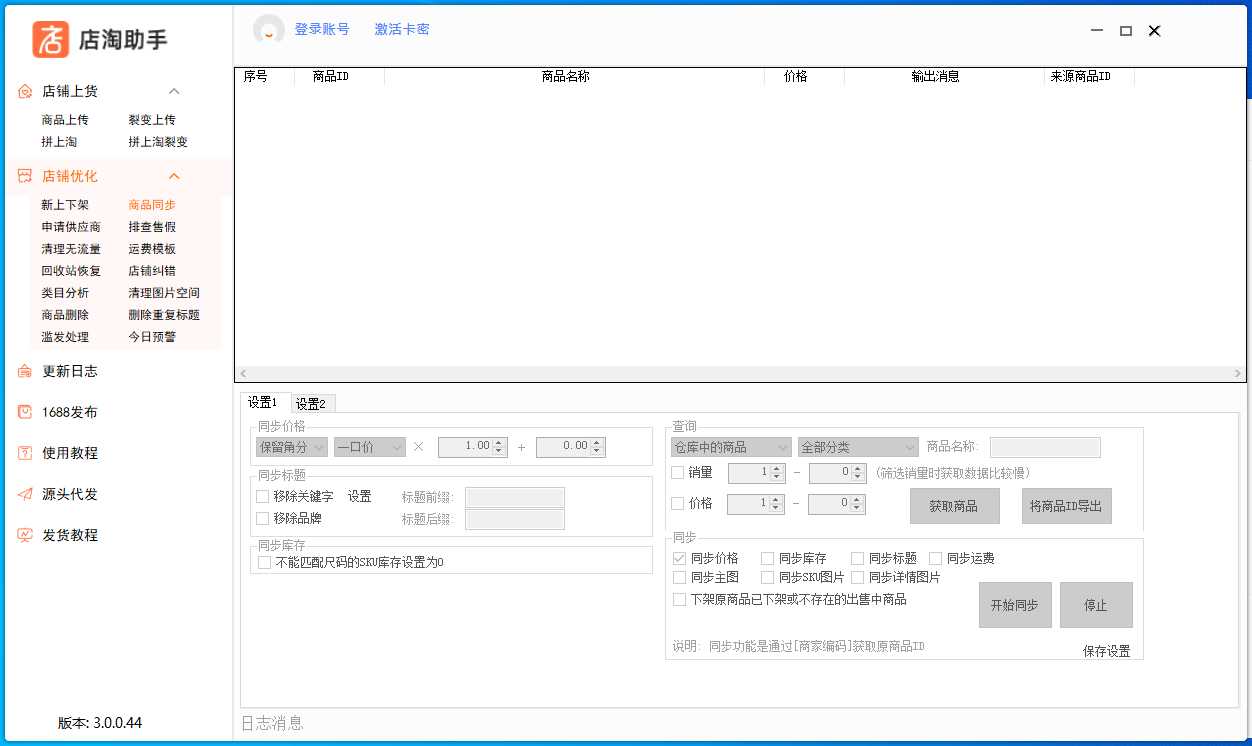The height and width of the screenshot is (746, 1252).
Task: Enable the 同步库存 checkbox
Action: pos(768,558)
